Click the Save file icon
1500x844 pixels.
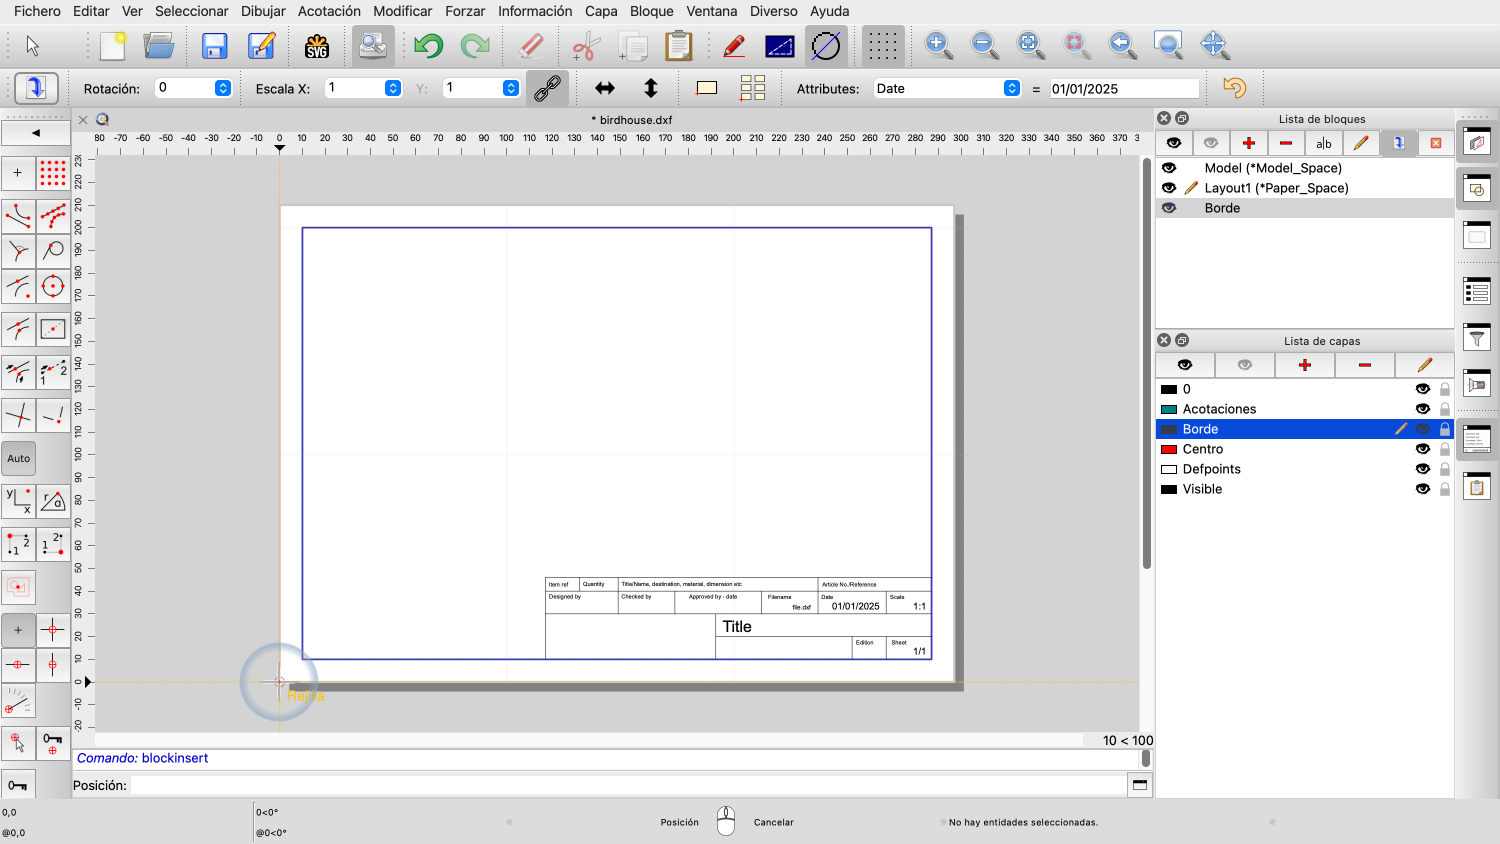click(x=214, y=46)
